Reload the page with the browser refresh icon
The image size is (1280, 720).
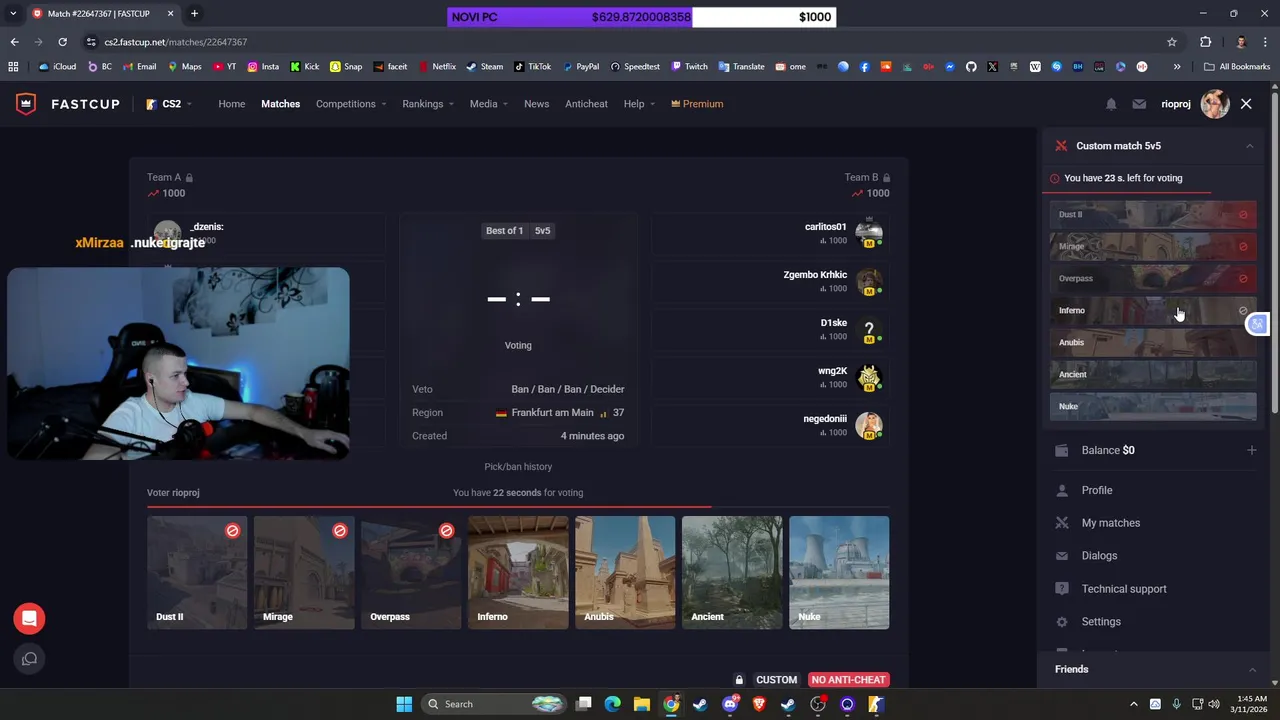[x=62, y=42]
